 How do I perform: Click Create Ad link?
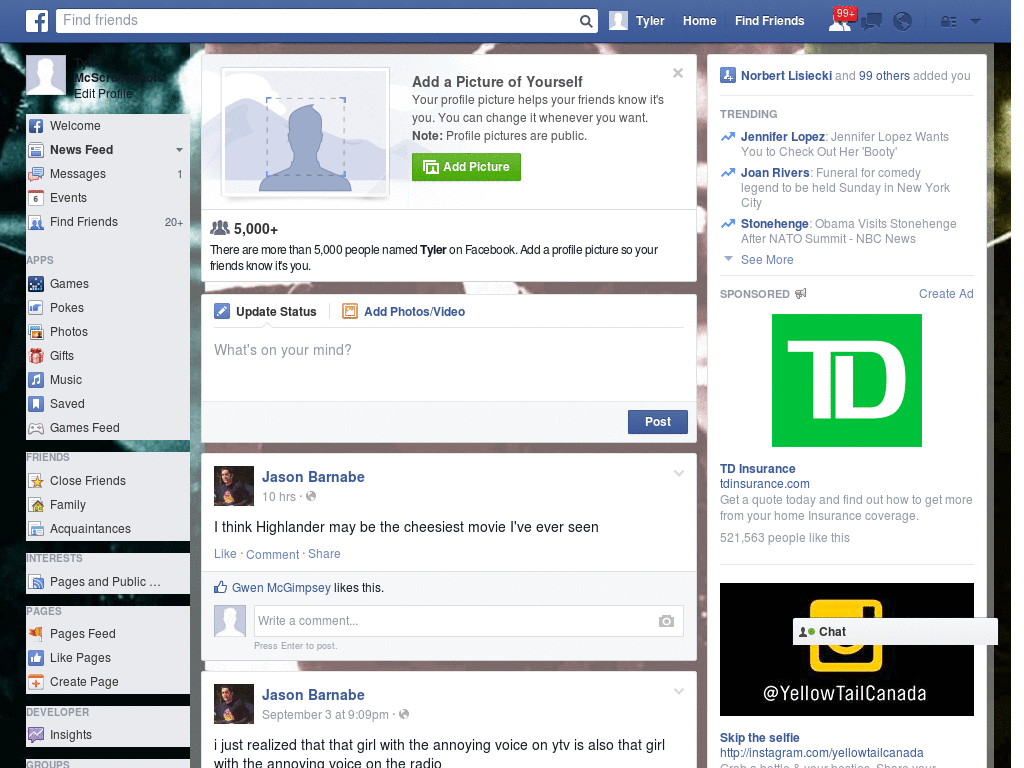coord(946,294)
